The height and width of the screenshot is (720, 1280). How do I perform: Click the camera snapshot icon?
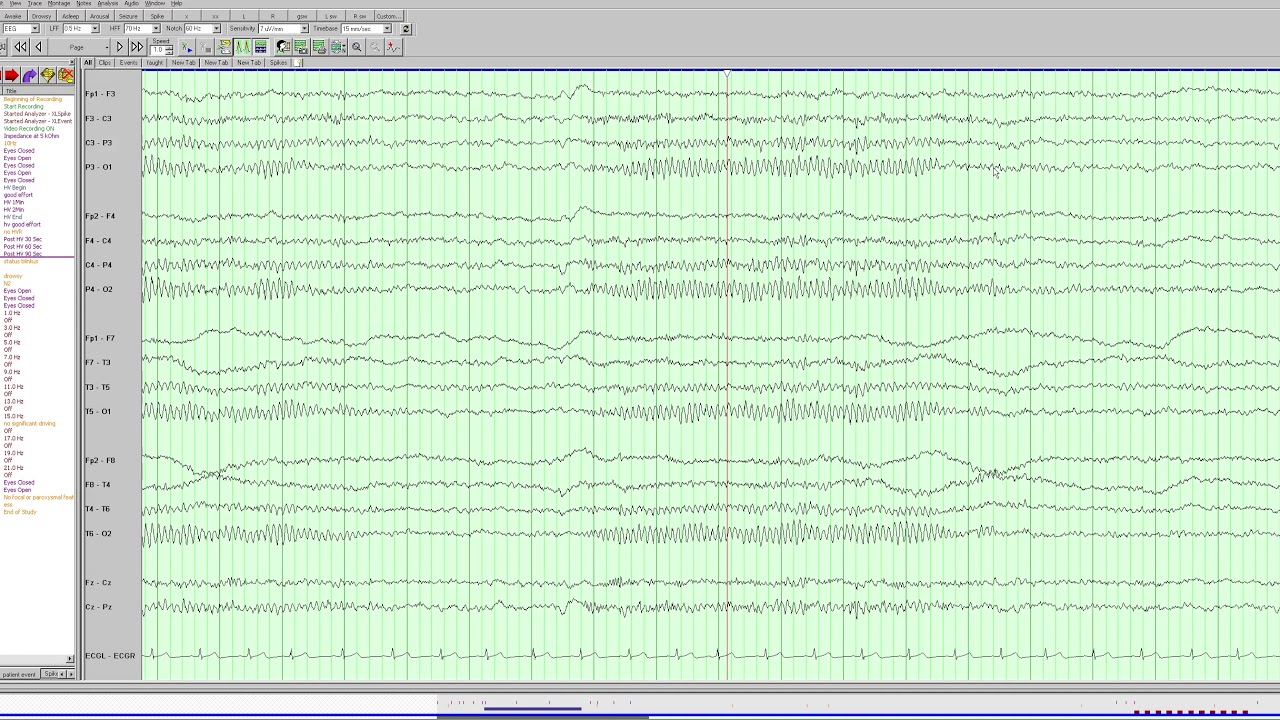tap(301, 47)
